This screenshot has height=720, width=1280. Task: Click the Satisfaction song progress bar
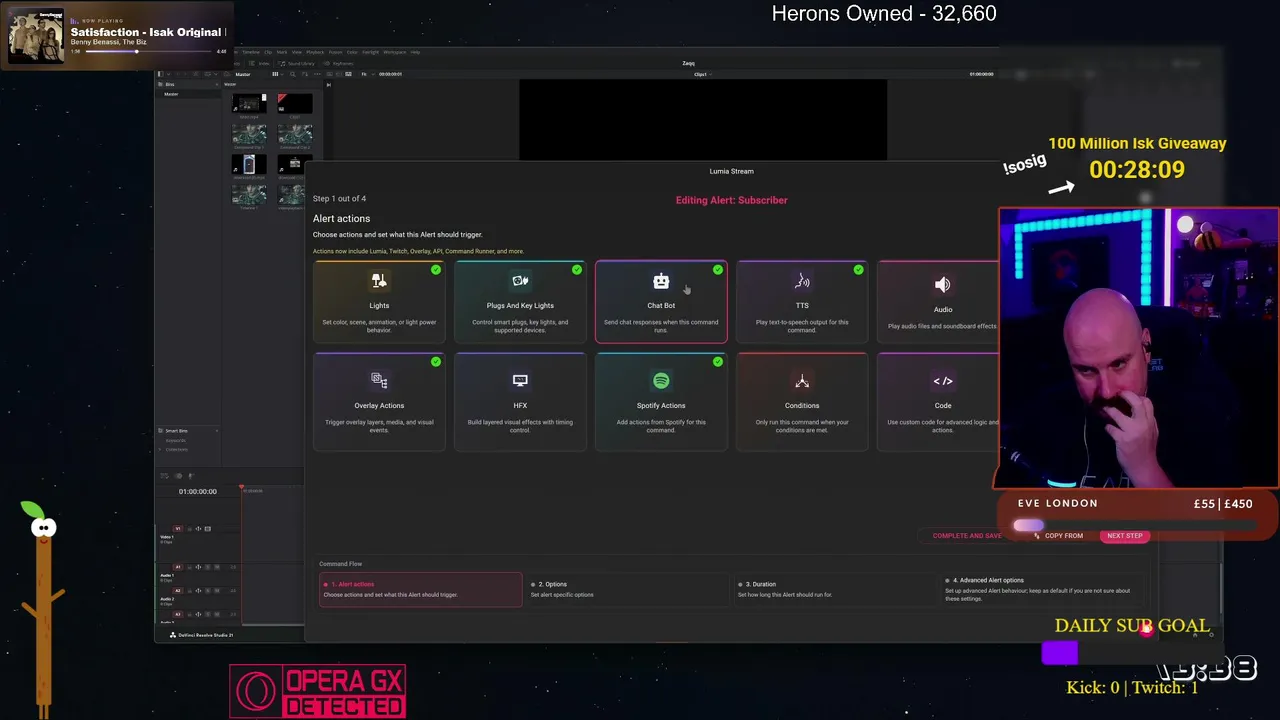point(149,51)
